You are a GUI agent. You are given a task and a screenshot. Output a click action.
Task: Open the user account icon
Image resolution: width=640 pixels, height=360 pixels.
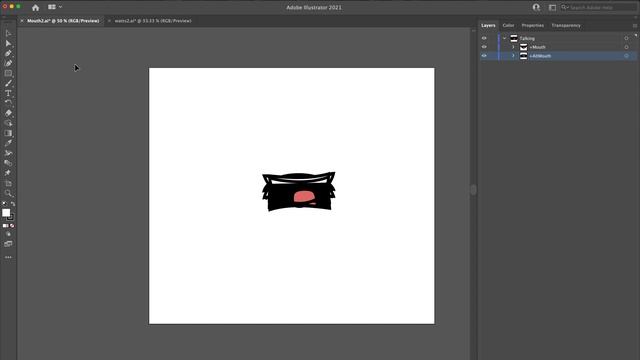(x=536, y=7)
